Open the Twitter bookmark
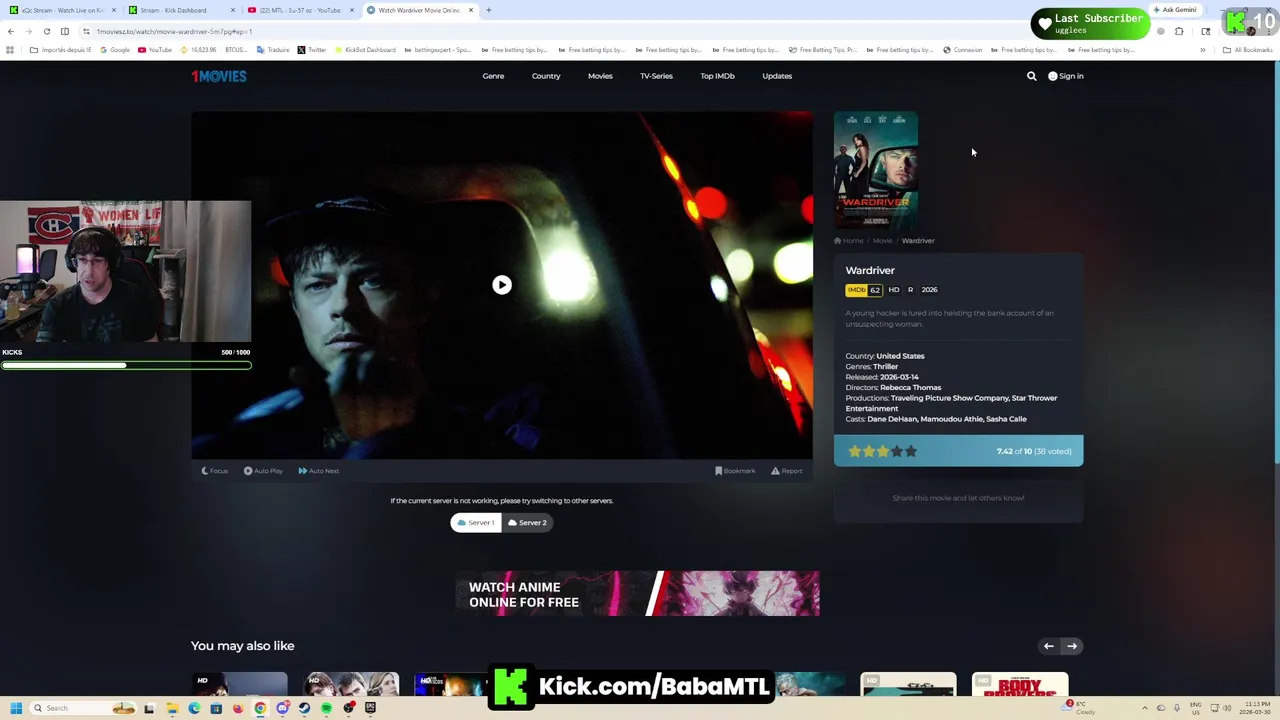The height and width of the screenshot is (720, 1280). point(312,50)
